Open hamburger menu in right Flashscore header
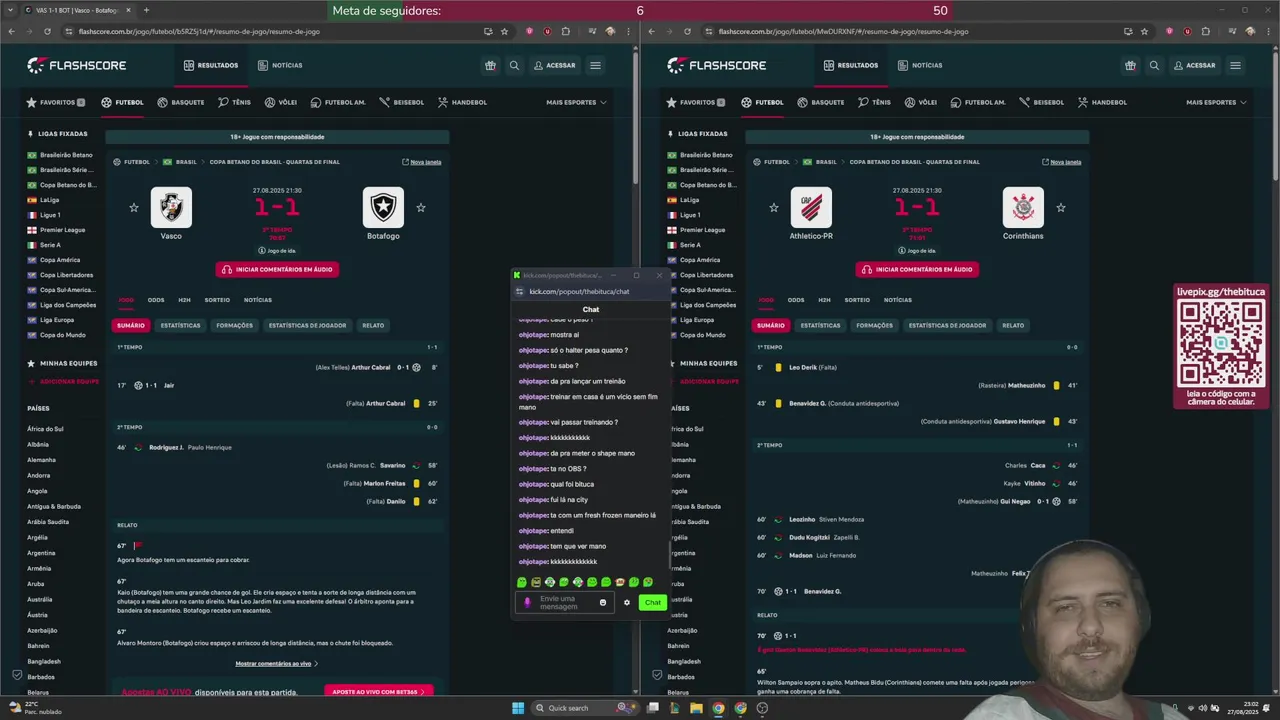This screenshot has height=720, width=1280. 1235,65
